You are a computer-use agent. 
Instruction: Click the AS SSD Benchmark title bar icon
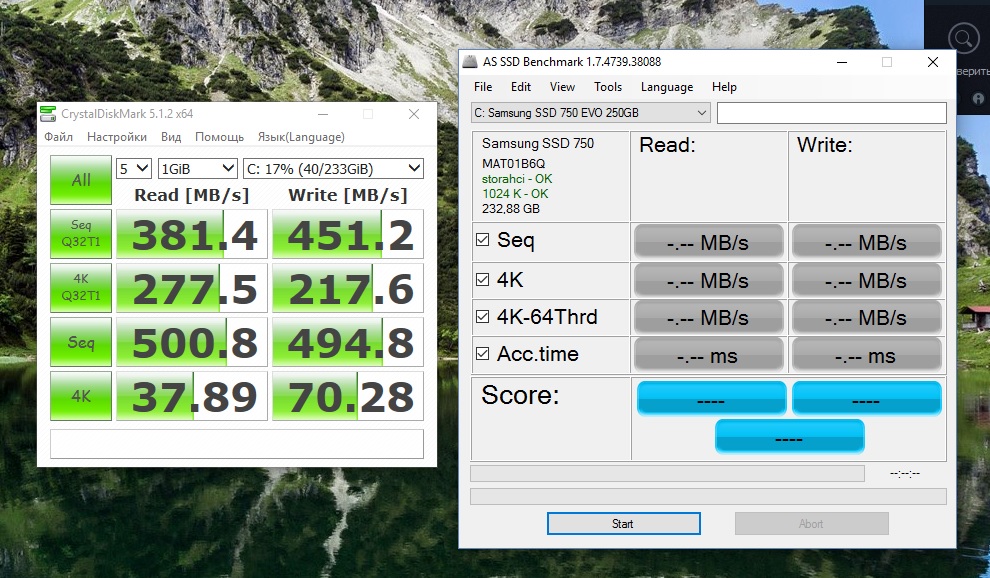tap(470, 62)
